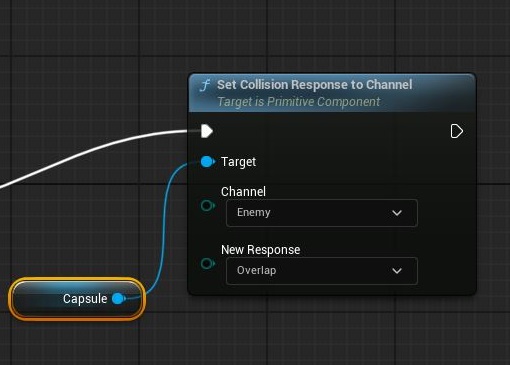Click the blue Target input pin
Image resolution: width=510 pixels, height=365 pixels.
[208, 162]
